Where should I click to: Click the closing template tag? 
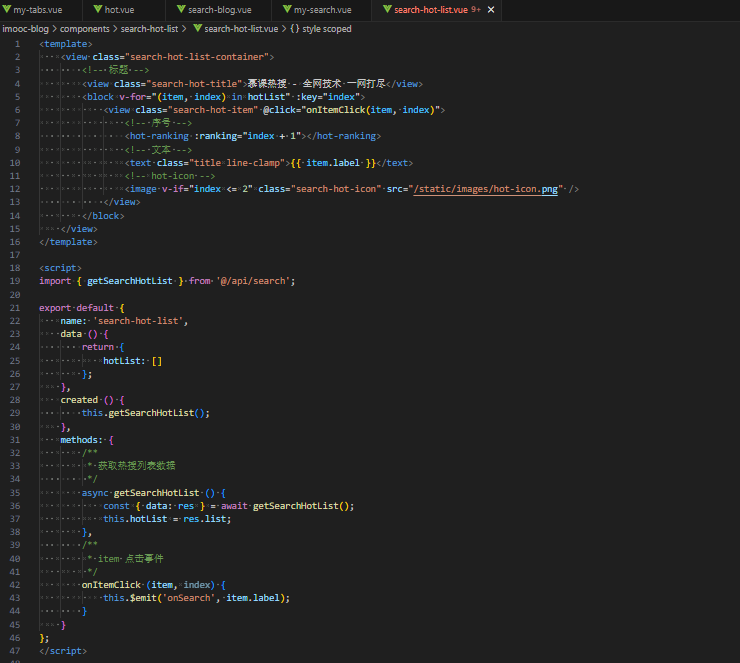tap(68, 242)
